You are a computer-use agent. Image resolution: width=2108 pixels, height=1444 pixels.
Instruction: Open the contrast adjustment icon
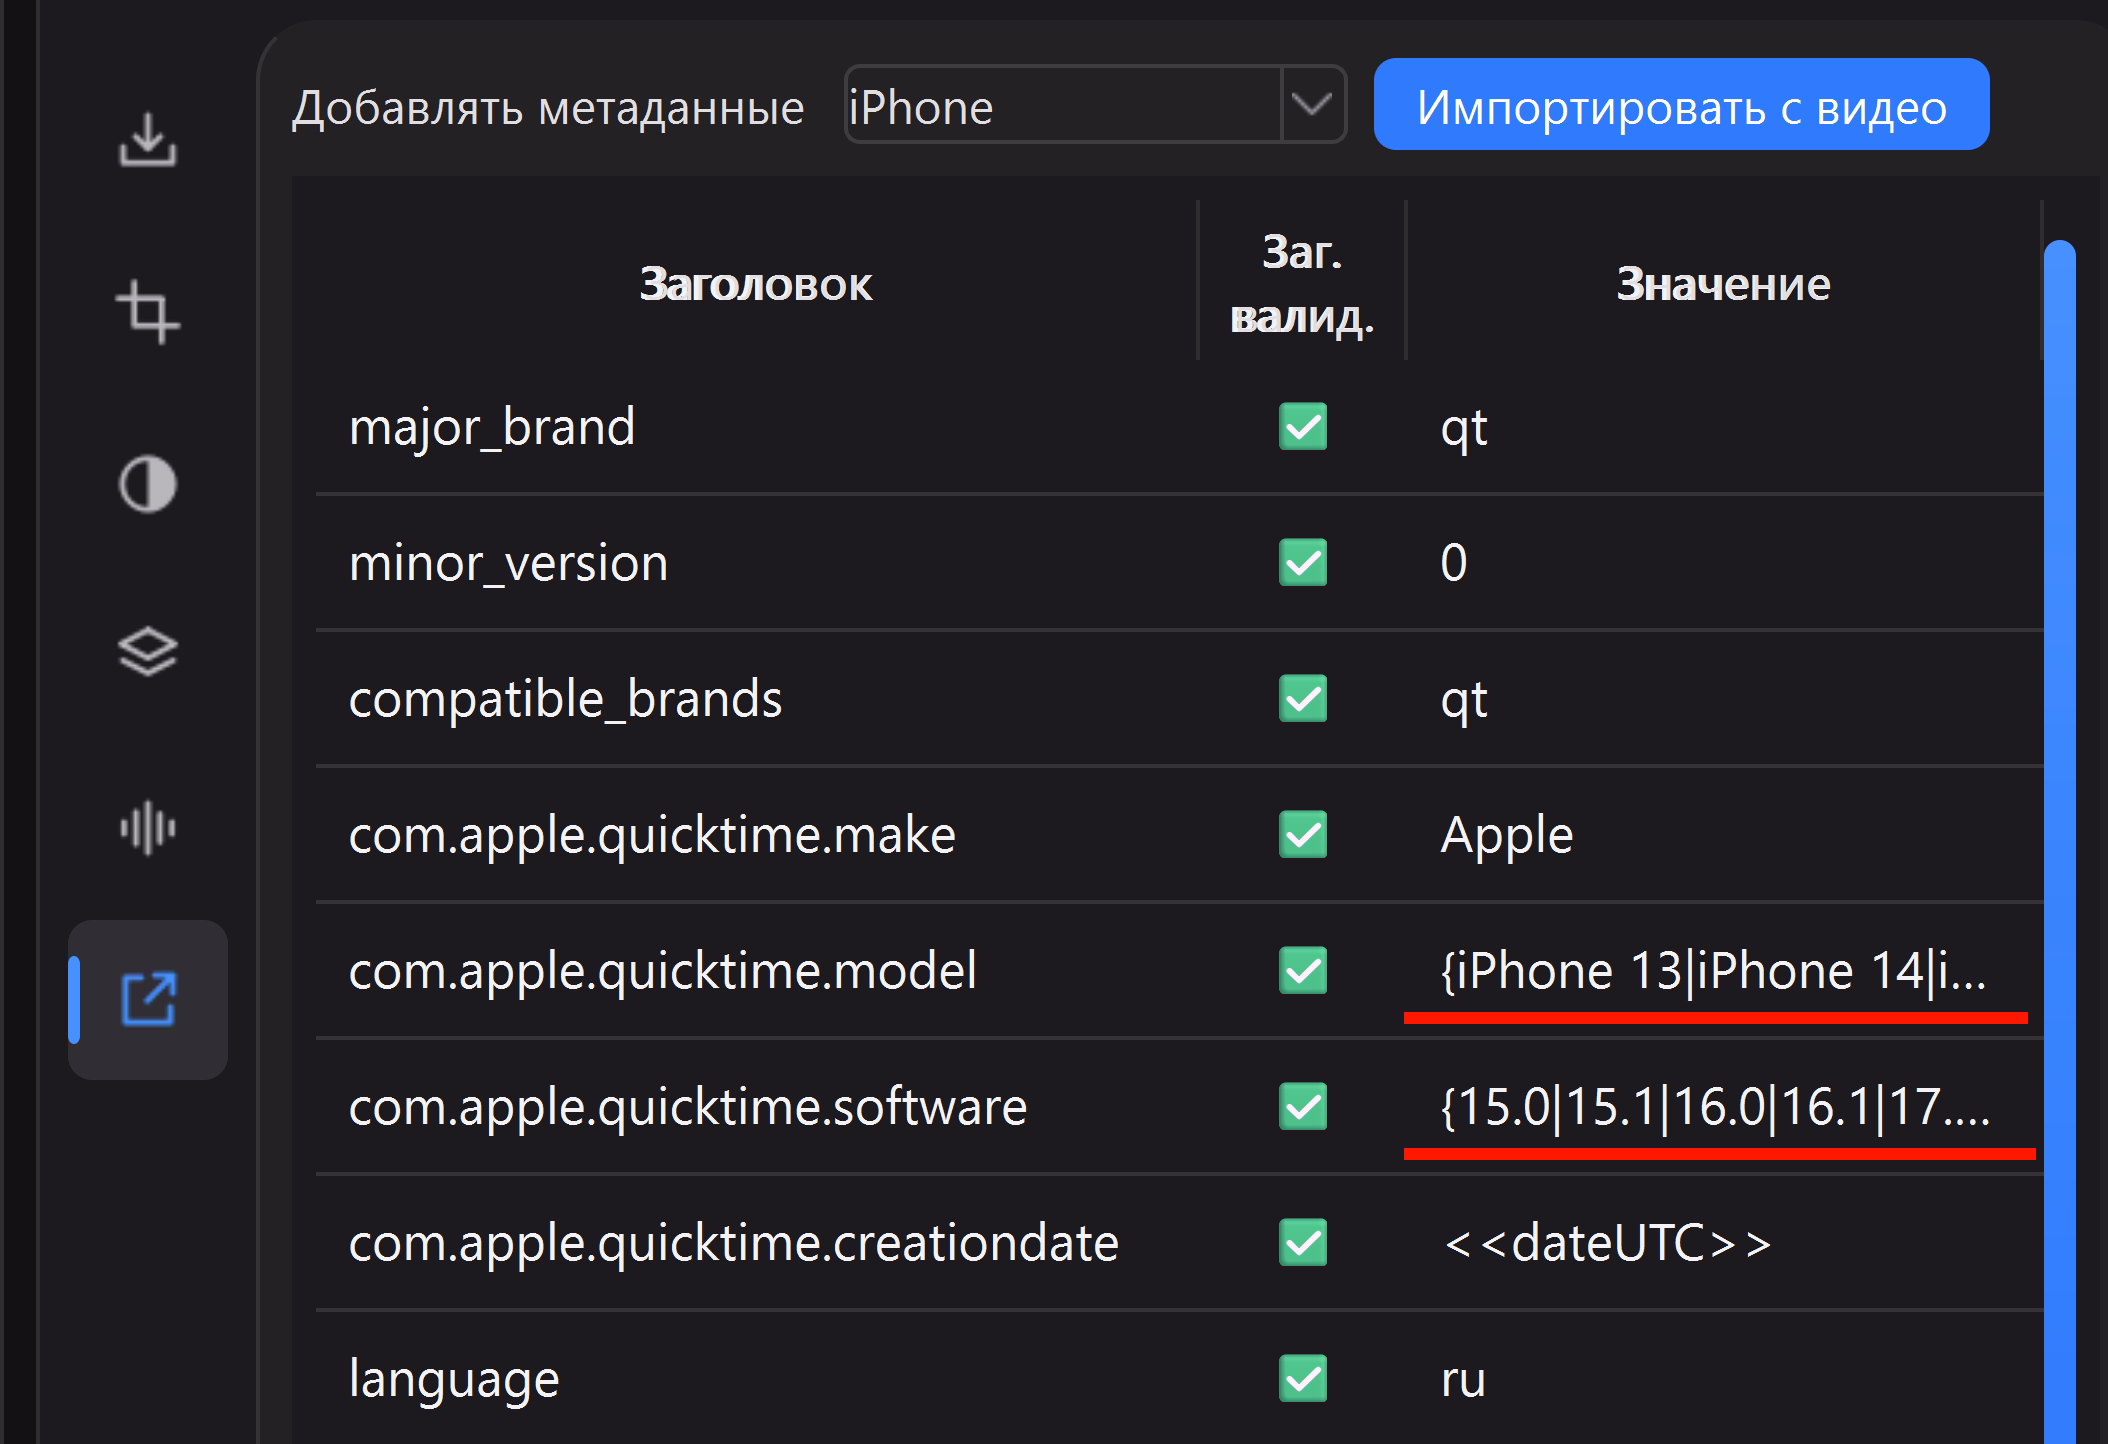point(148,485)
